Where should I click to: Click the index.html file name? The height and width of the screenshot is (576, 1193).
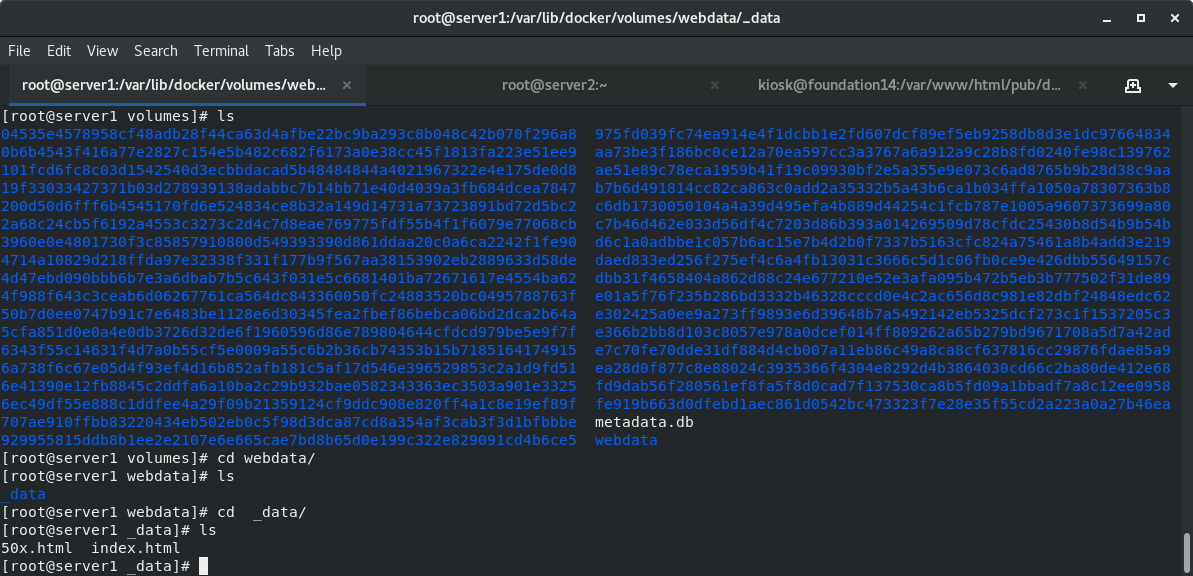135,548
